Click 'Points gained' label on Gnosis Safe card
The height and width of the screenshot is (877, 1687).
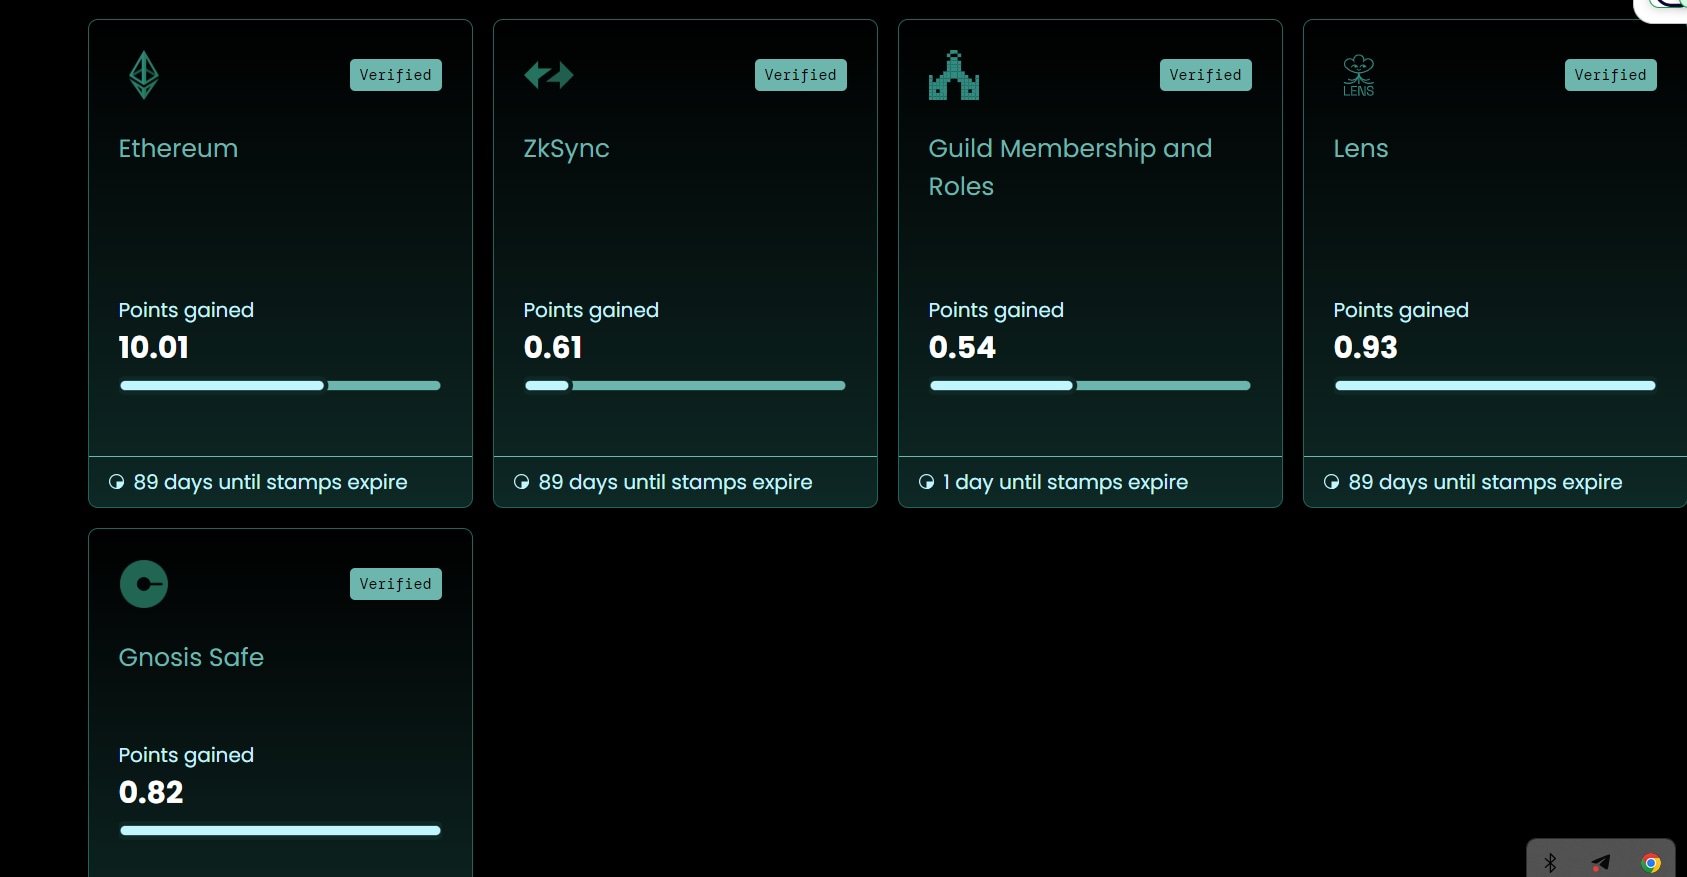click(186, 755)
